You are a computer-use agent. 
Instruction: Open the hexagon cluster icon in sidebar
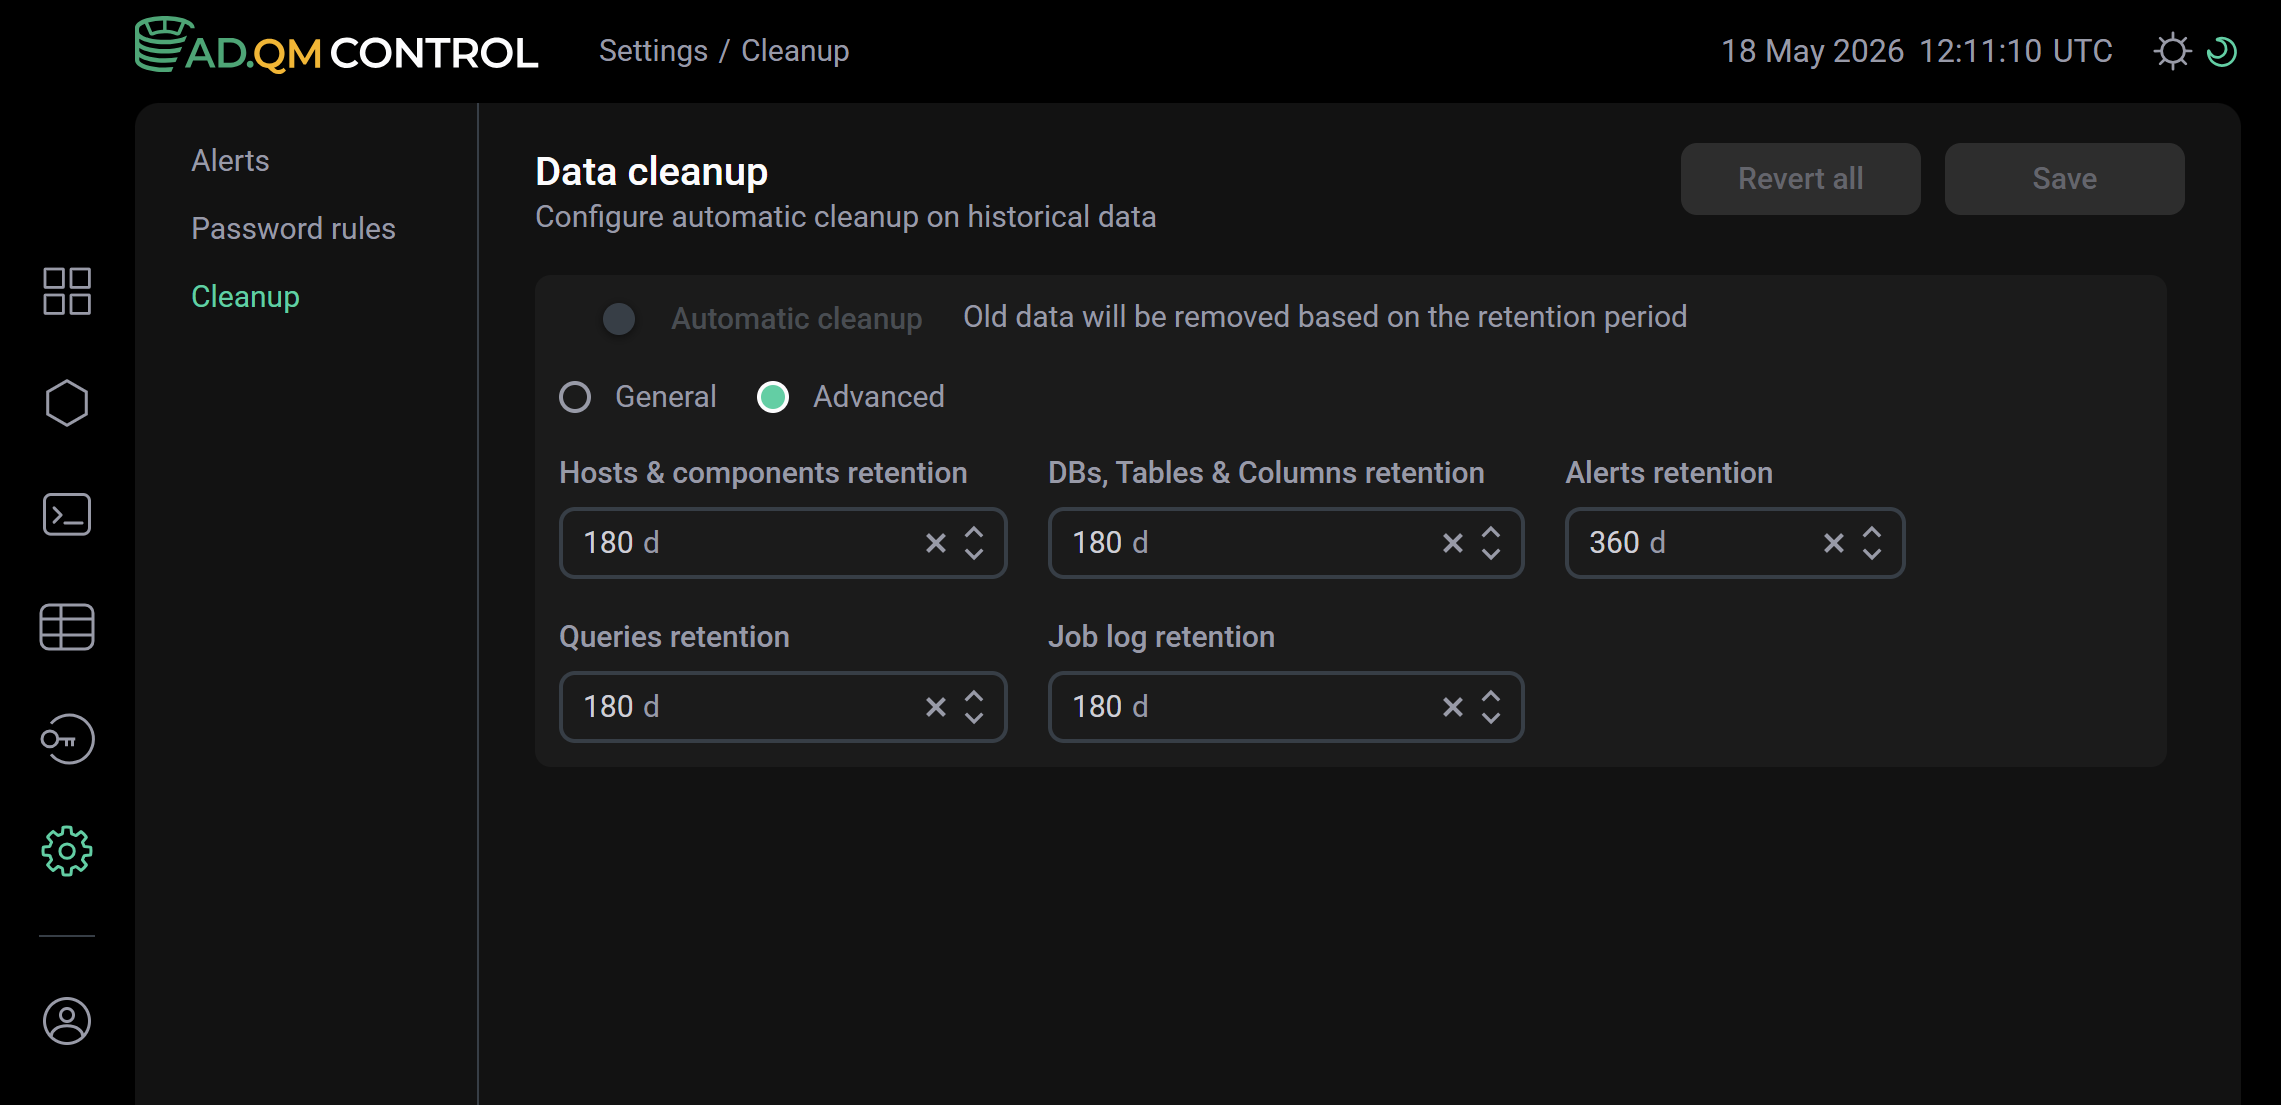coord(67,403)
